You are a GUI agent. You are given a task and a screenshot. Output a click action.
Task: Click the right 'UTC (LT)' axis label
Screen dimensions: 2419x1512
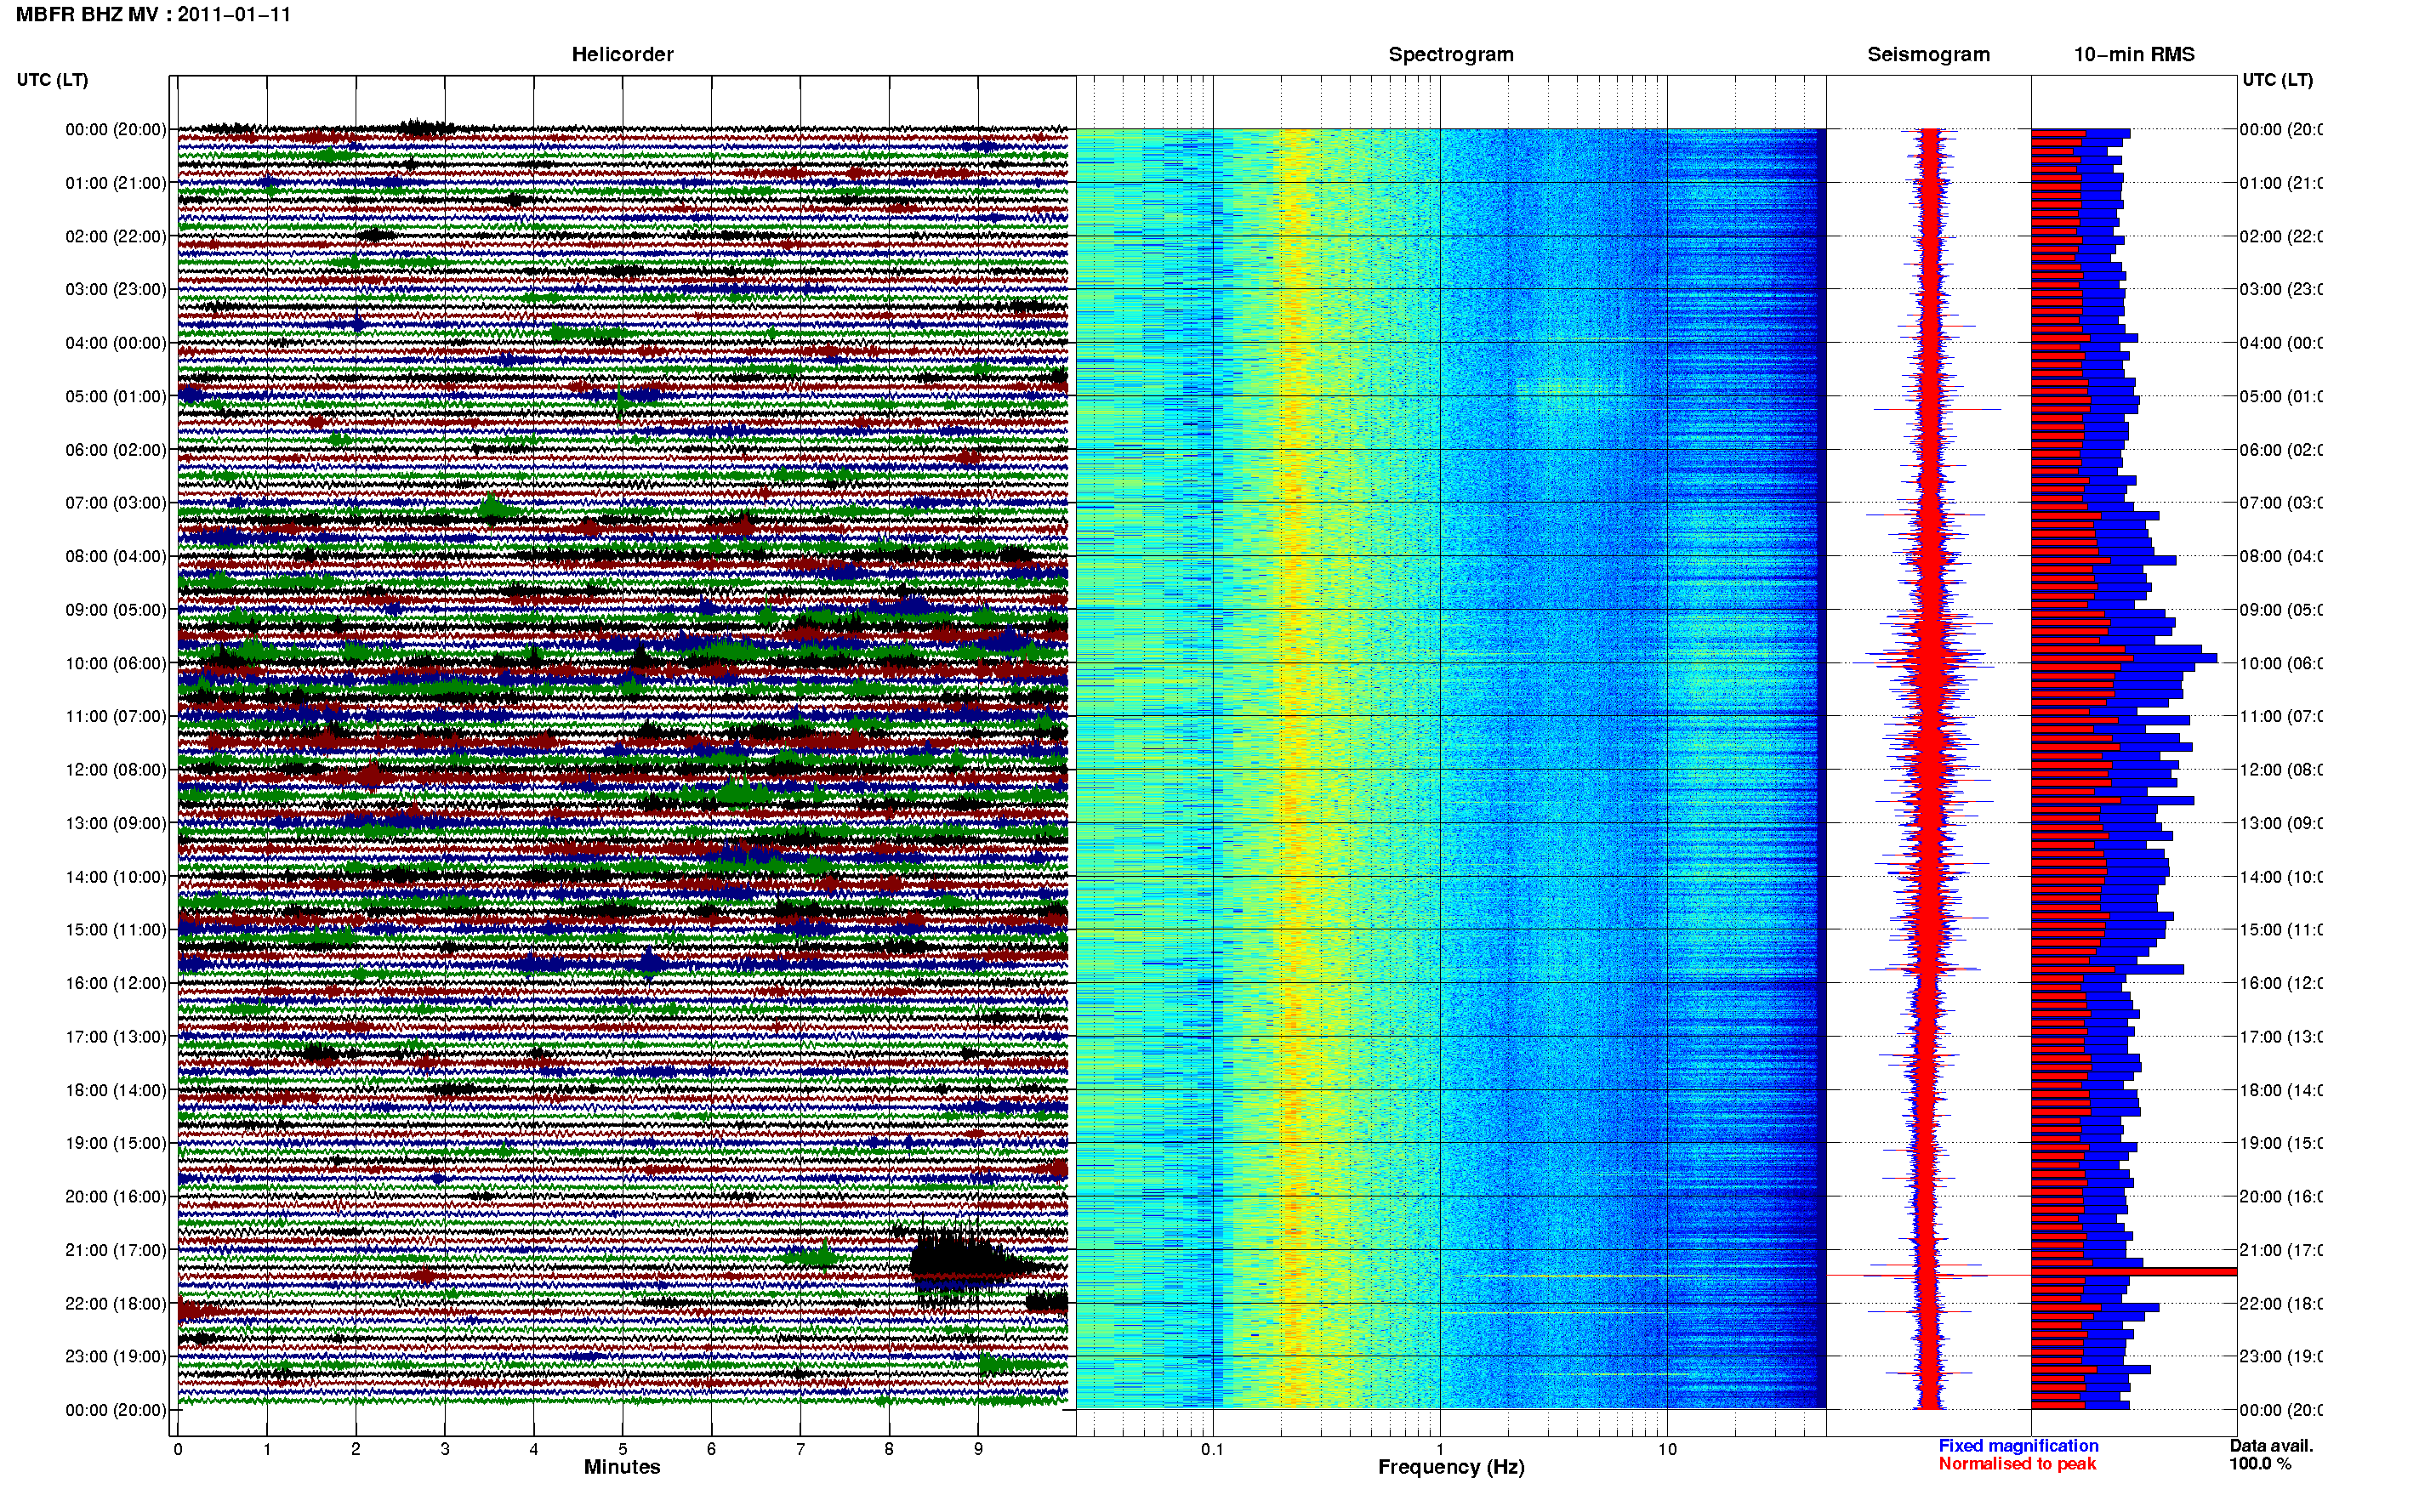click(2277, 80)
